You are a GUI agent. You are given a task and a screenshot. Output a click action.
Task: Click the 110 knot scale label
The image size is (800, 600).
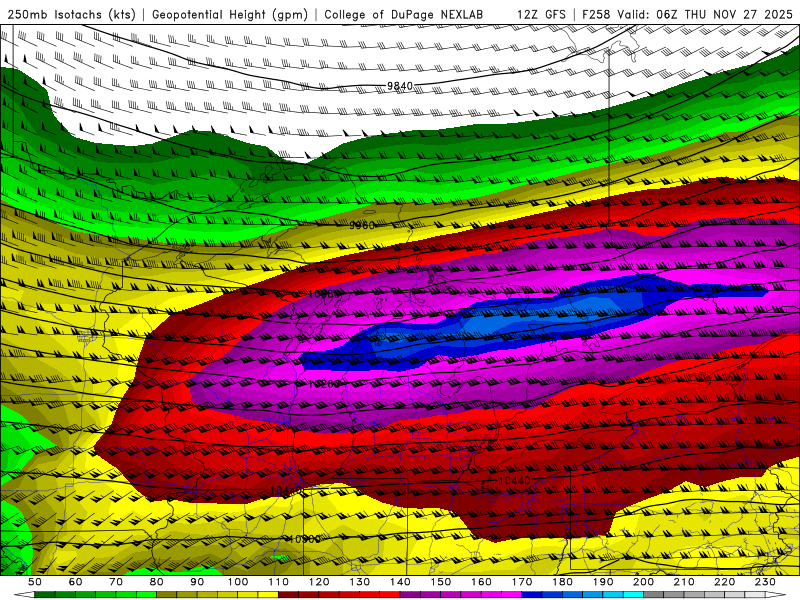(x=279, y=582)
